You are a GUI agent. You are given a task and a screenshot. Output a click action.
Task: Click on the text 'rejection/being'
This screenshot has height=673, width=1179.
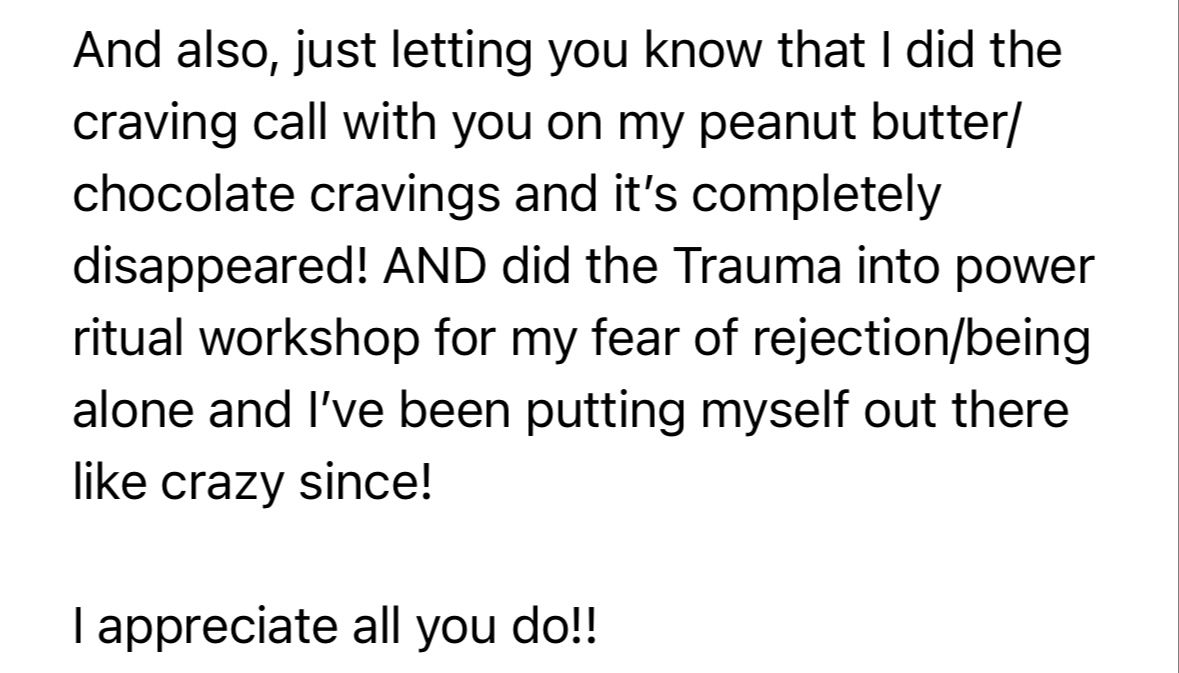[x=920, y=338]
